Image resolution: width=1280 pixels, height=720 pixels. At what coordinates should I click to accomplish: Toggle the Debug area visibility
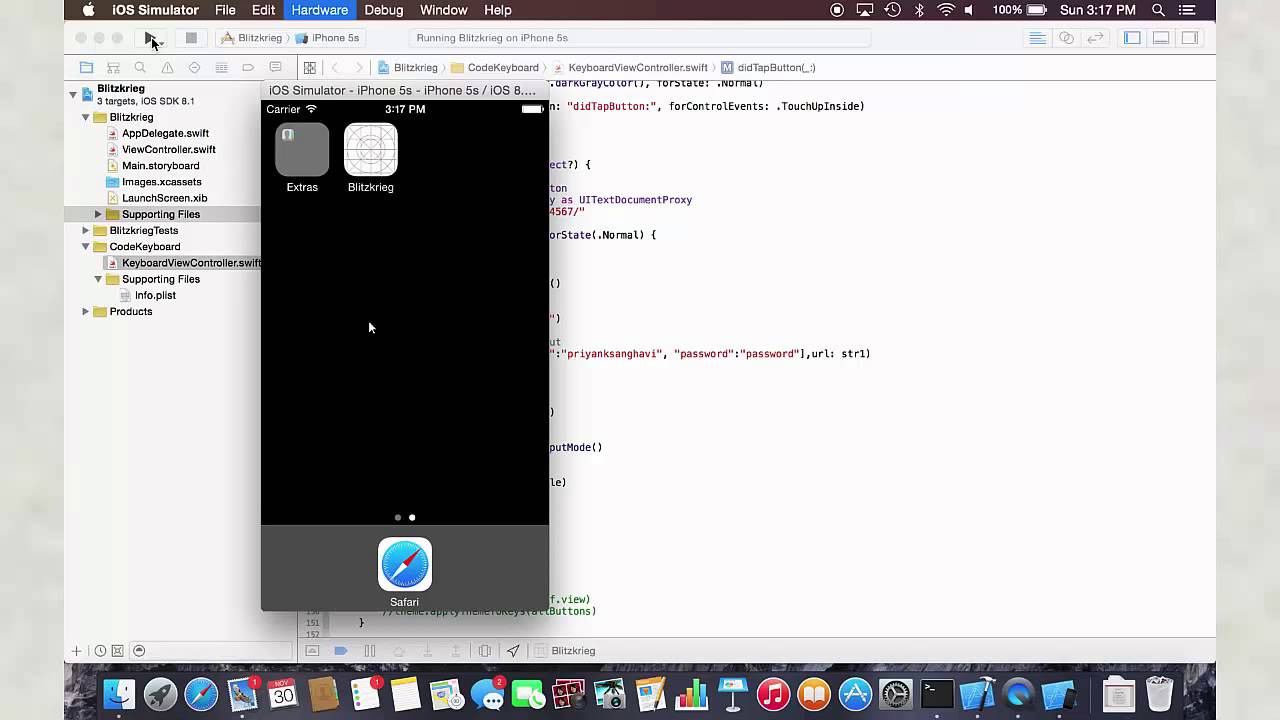(x=1161, y=38)
